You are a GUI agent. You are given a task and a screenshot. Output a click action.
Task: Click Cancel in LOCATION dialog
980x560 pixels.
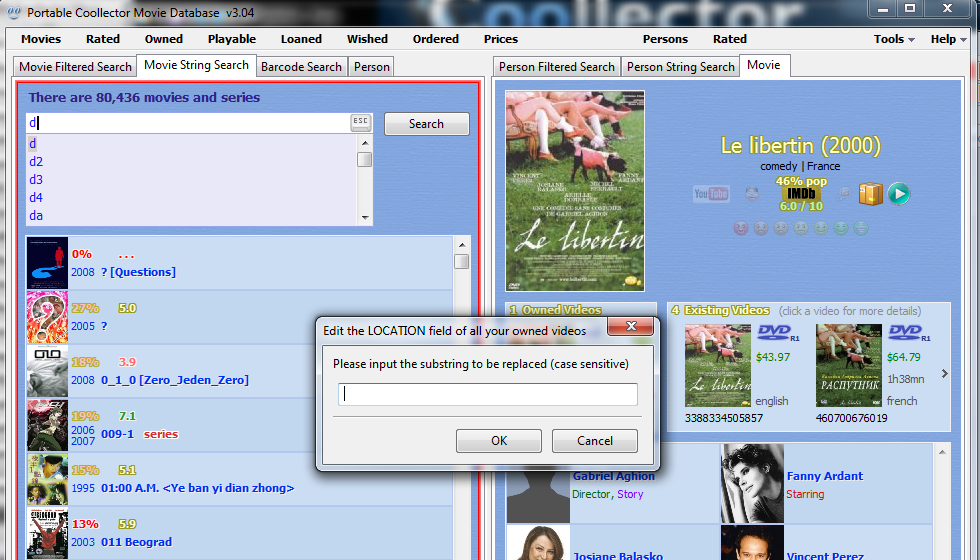pos(595,441)
